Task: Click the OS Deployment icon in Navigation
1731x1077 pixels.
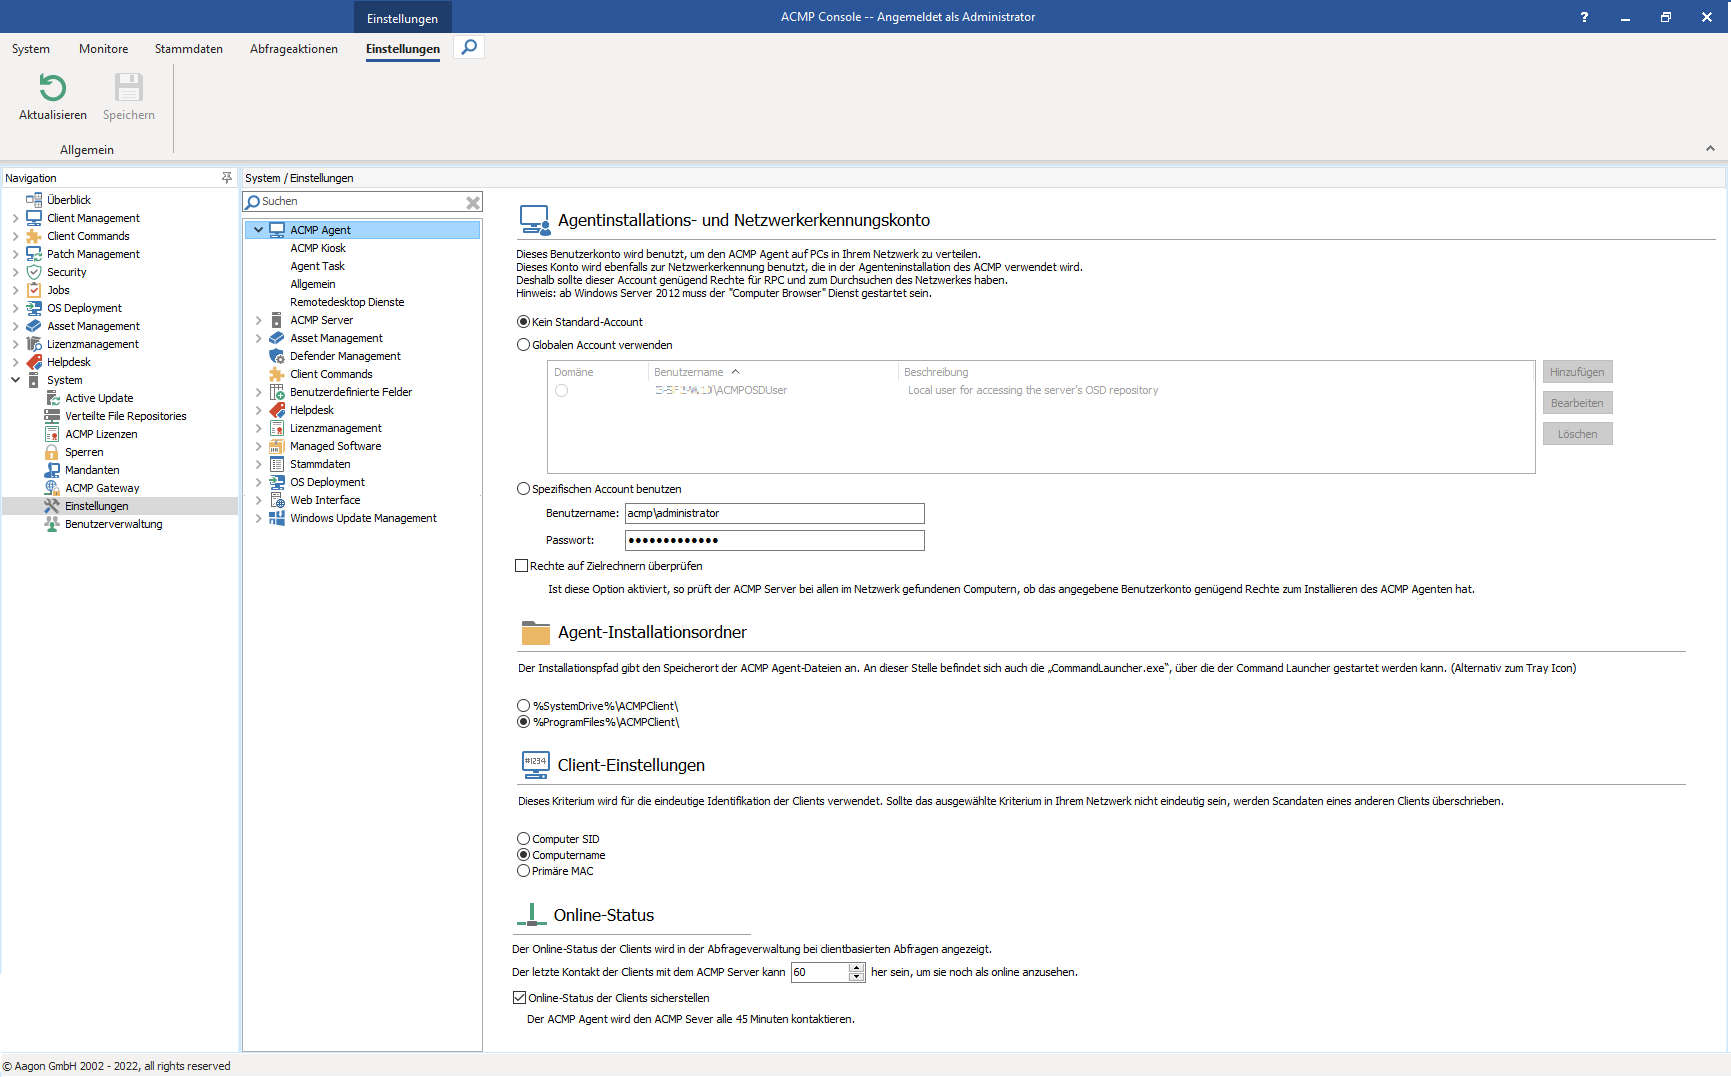Action: pyautogui.click(x=34, y=308)
